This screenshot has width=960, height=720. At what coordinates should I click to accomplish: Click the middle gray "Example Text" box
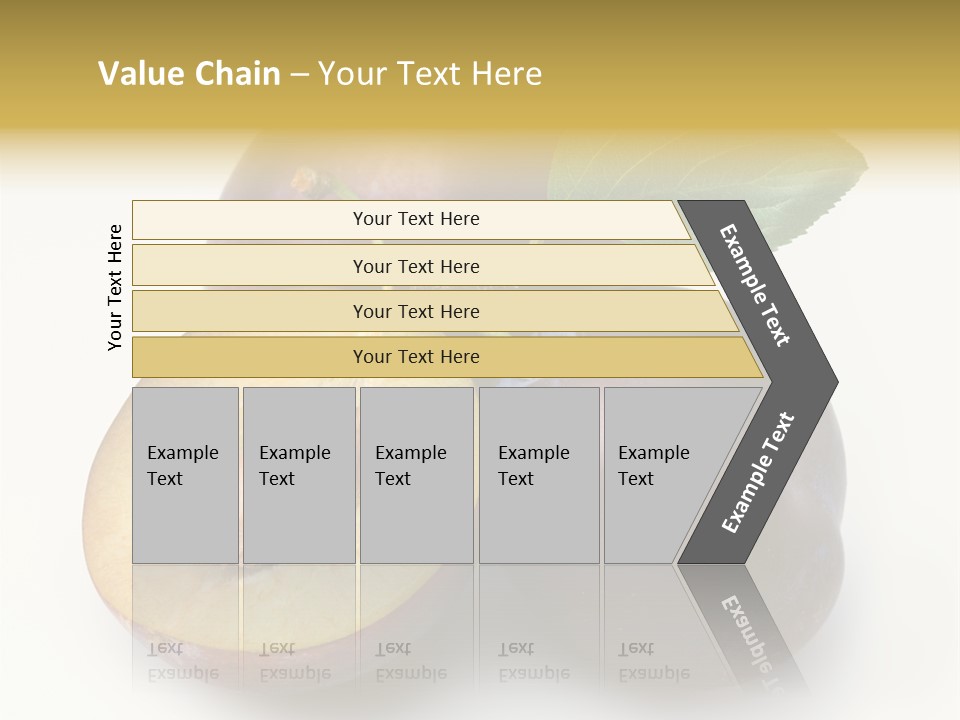click(416, 475)
